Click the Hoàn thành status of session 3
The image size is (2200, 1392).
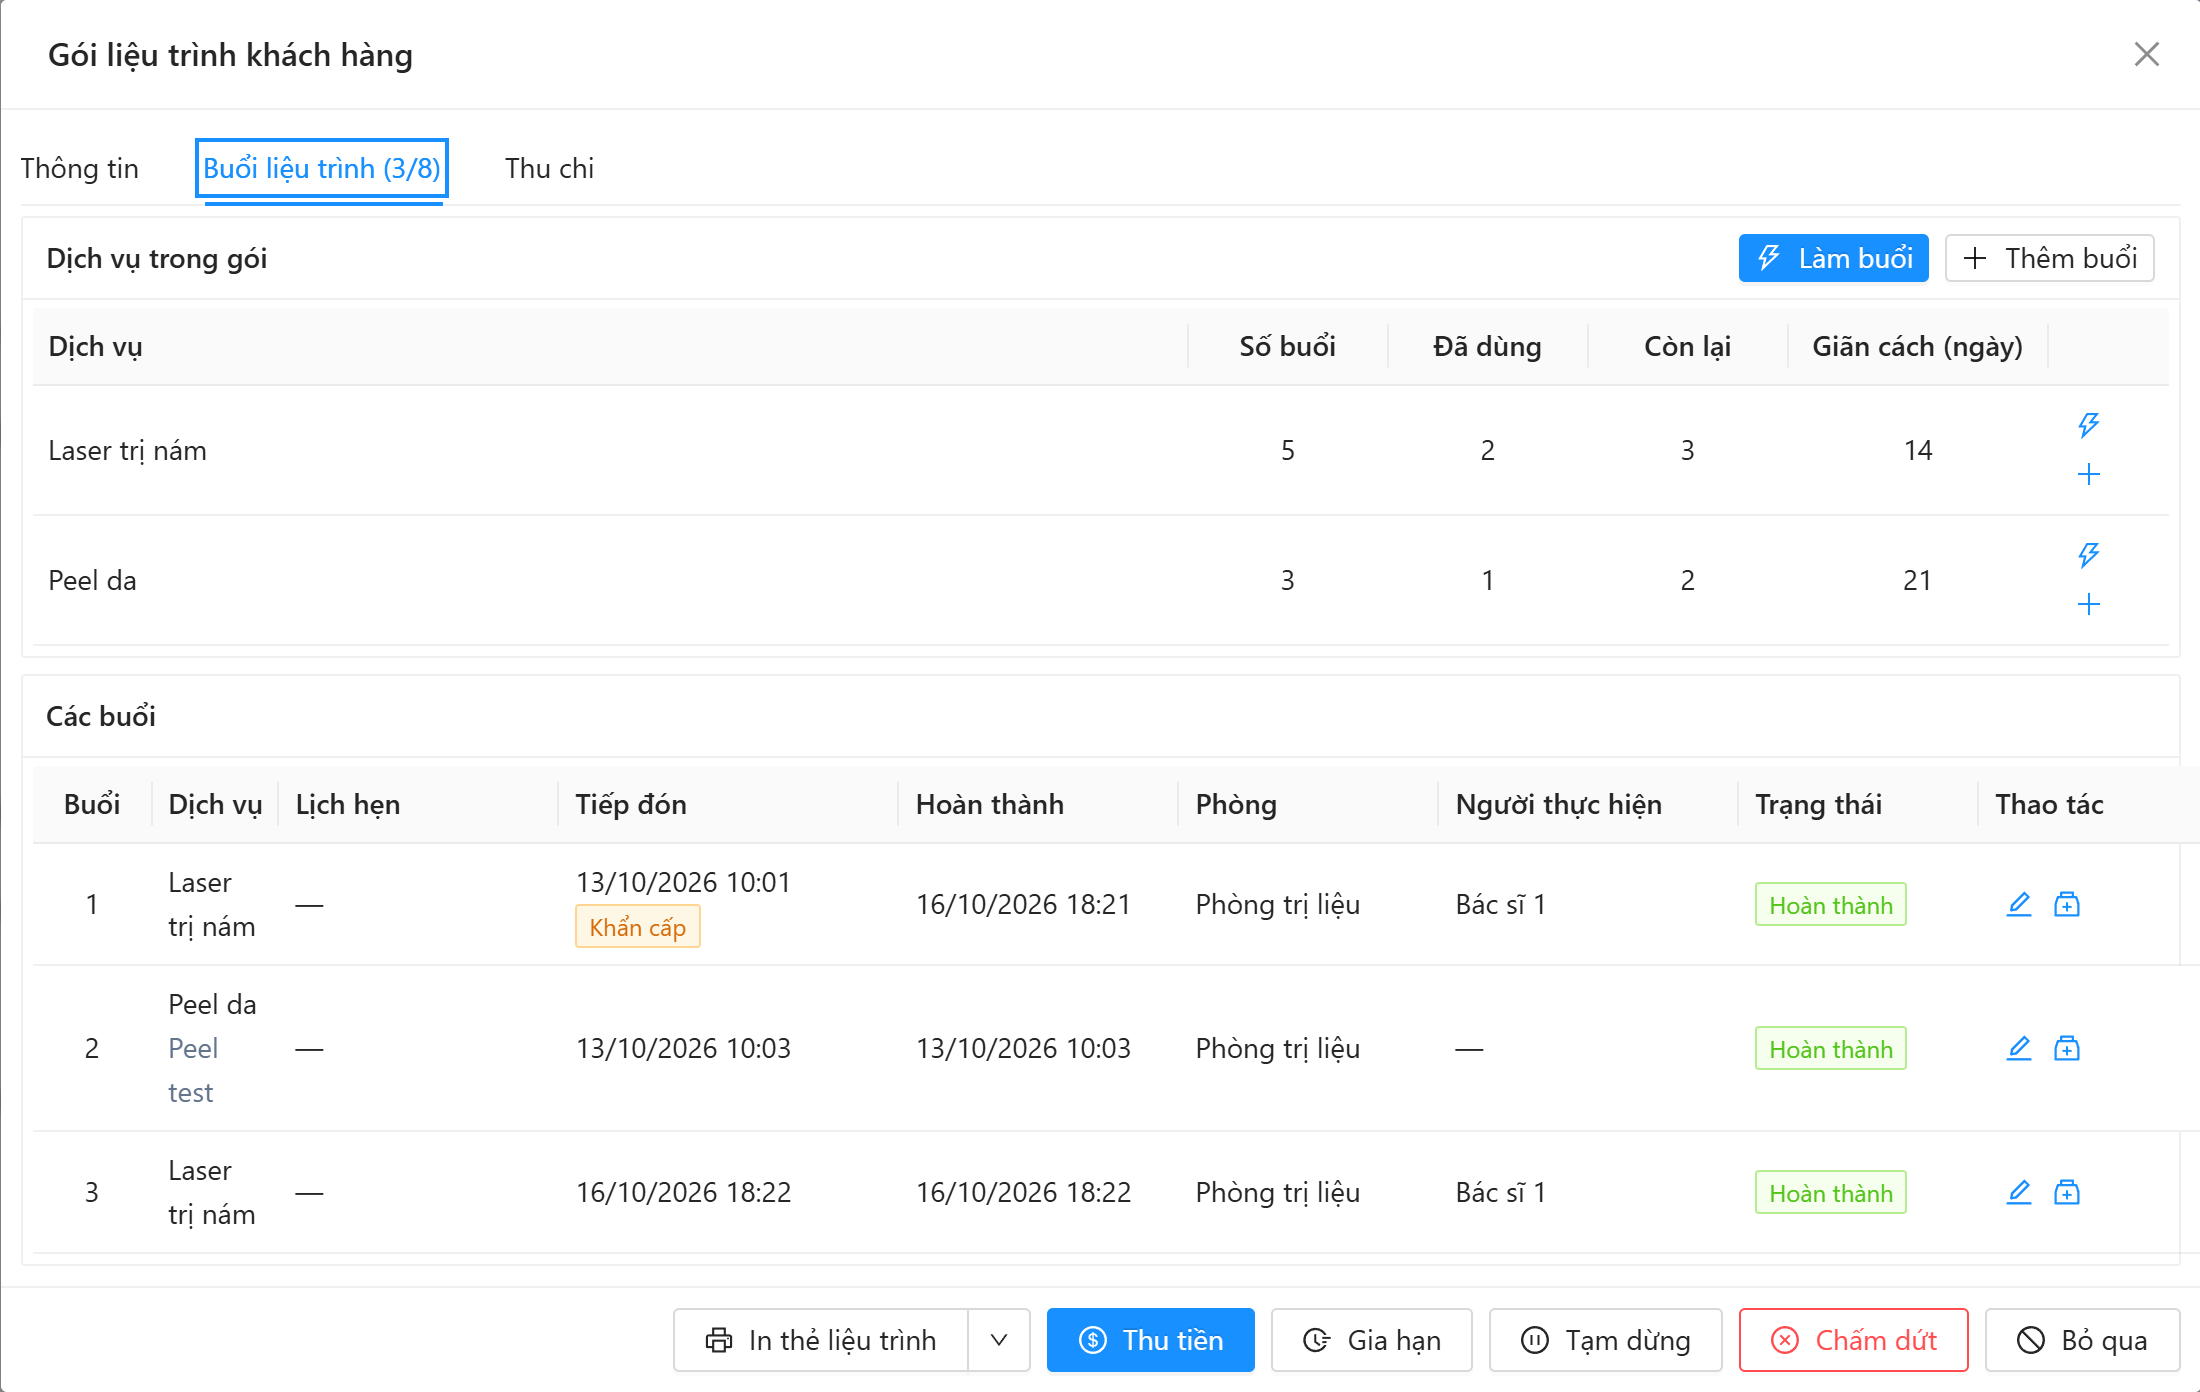[1831, 1193]
